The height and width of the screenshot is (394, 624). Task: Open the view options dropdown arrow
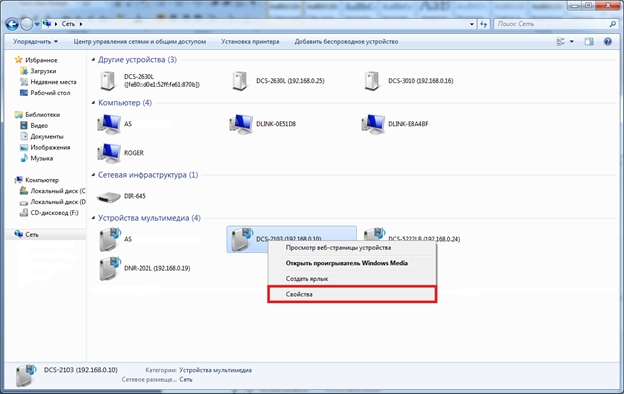point(572,41)
